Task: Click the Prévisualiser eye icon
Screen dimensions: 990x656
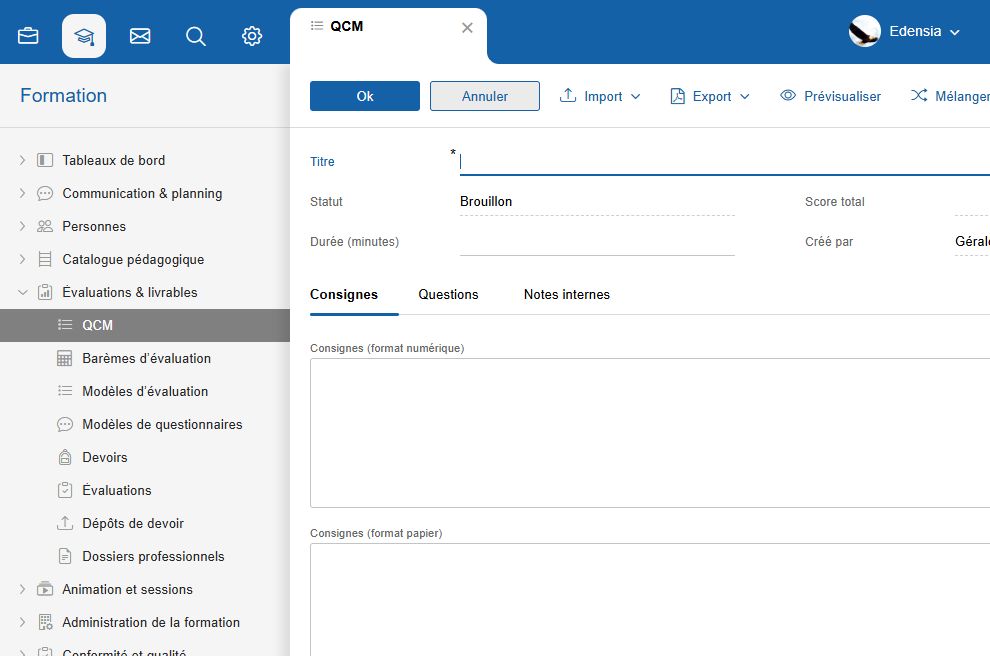Action: pos(788,95)
